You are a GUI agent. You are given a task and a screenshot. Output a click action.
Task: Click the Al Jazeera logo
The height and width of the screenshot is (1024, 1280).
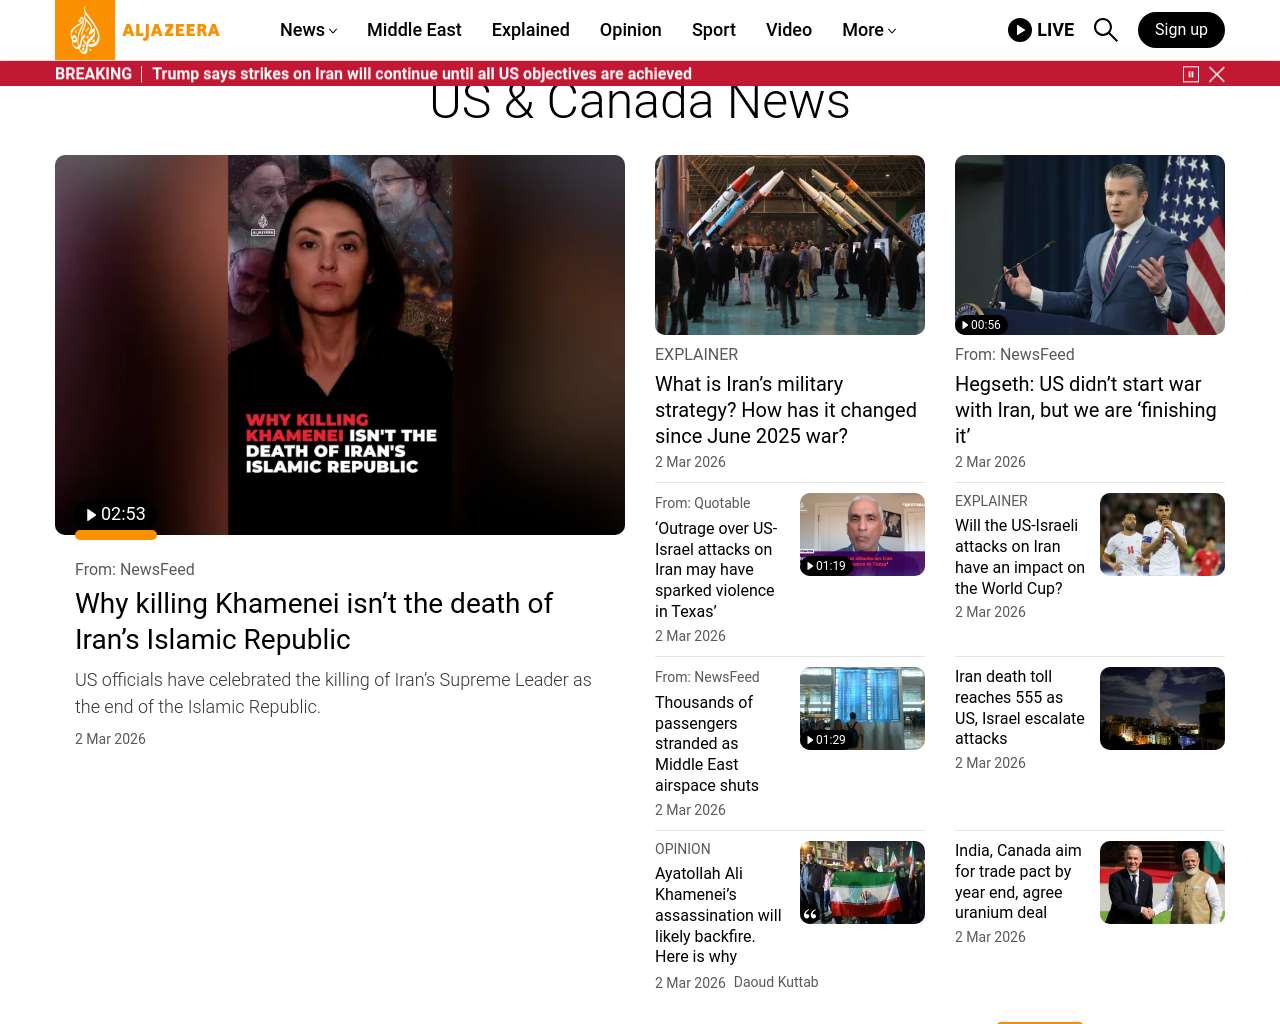137,30
